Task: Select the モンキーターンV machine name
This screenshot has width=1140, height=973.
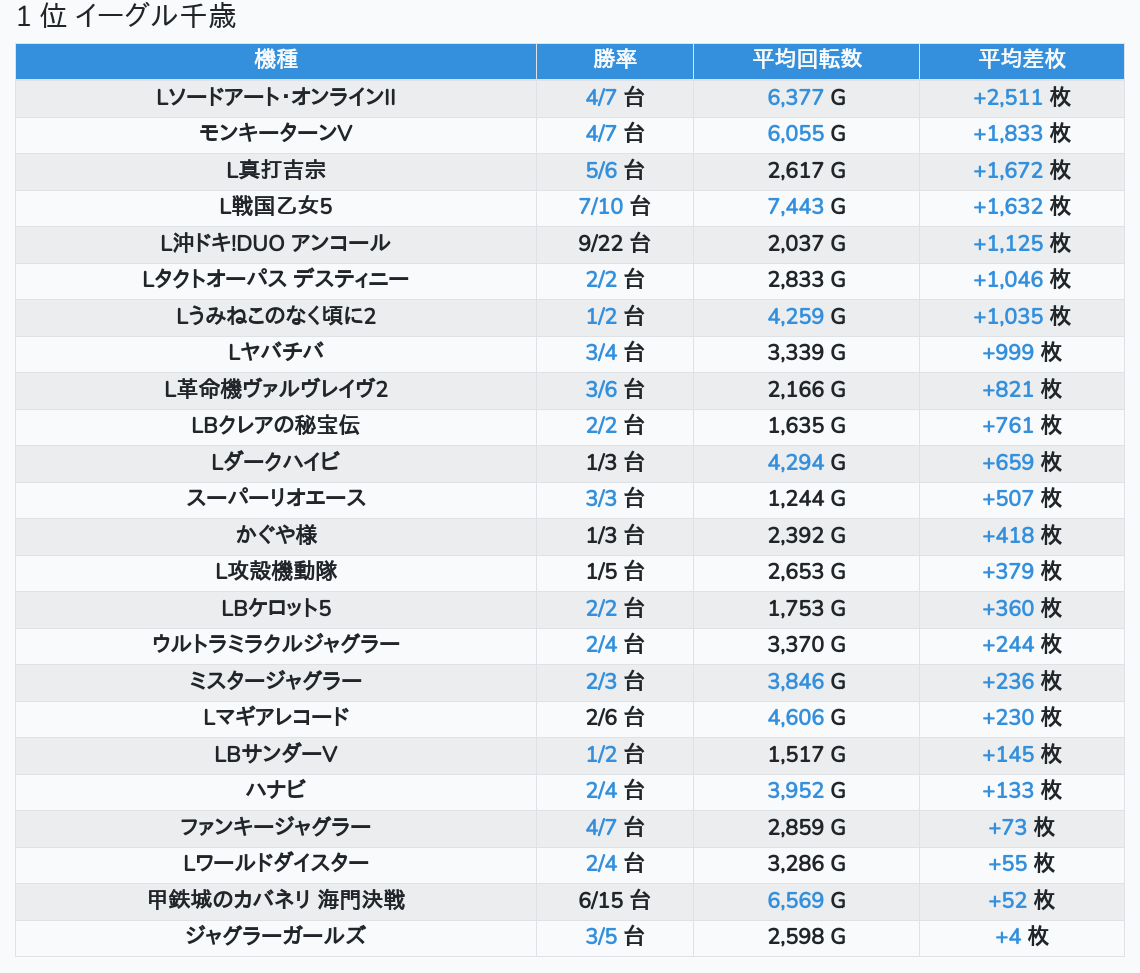Action: [x=276, y=134]
